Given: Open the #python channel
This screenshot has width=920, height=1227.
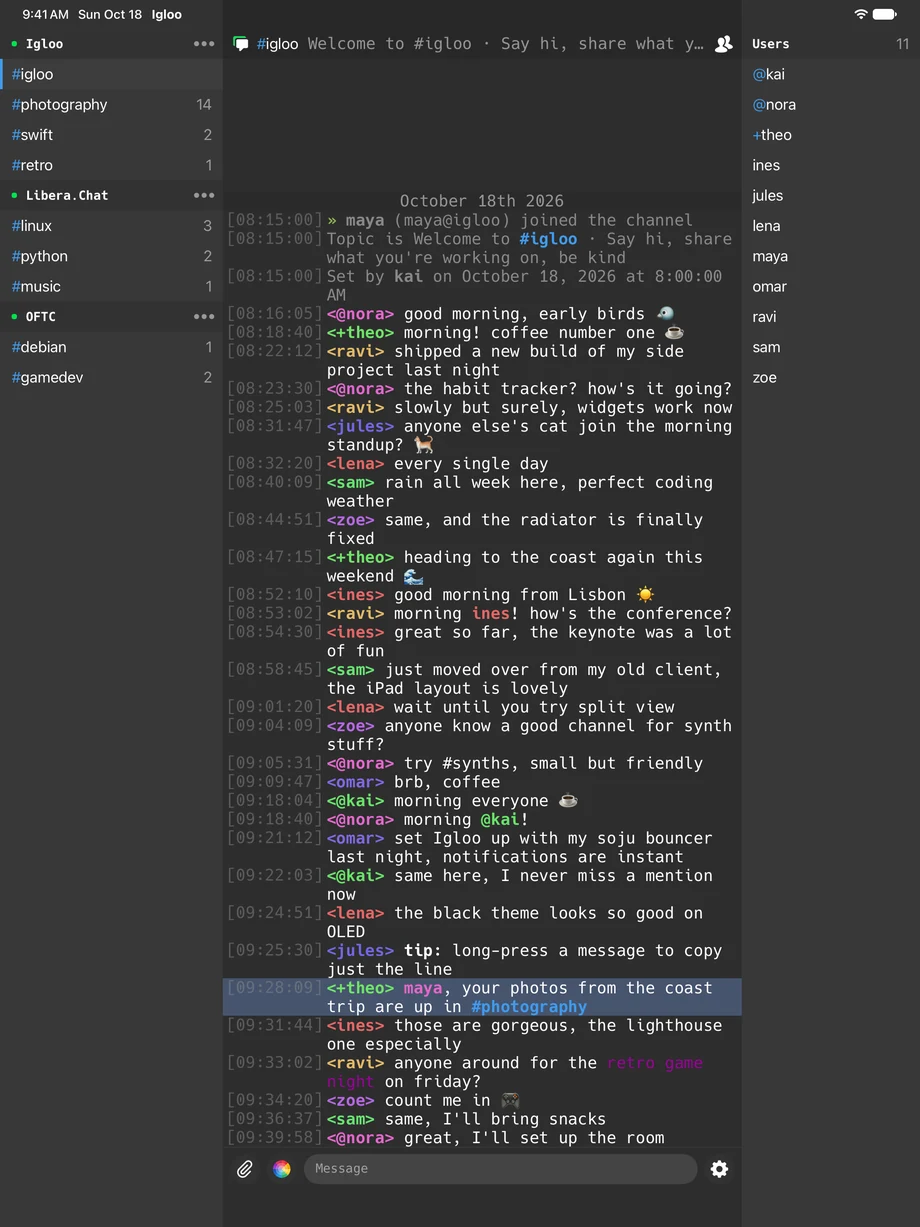Looking at the screenshot, I should (x=111, y=256).
